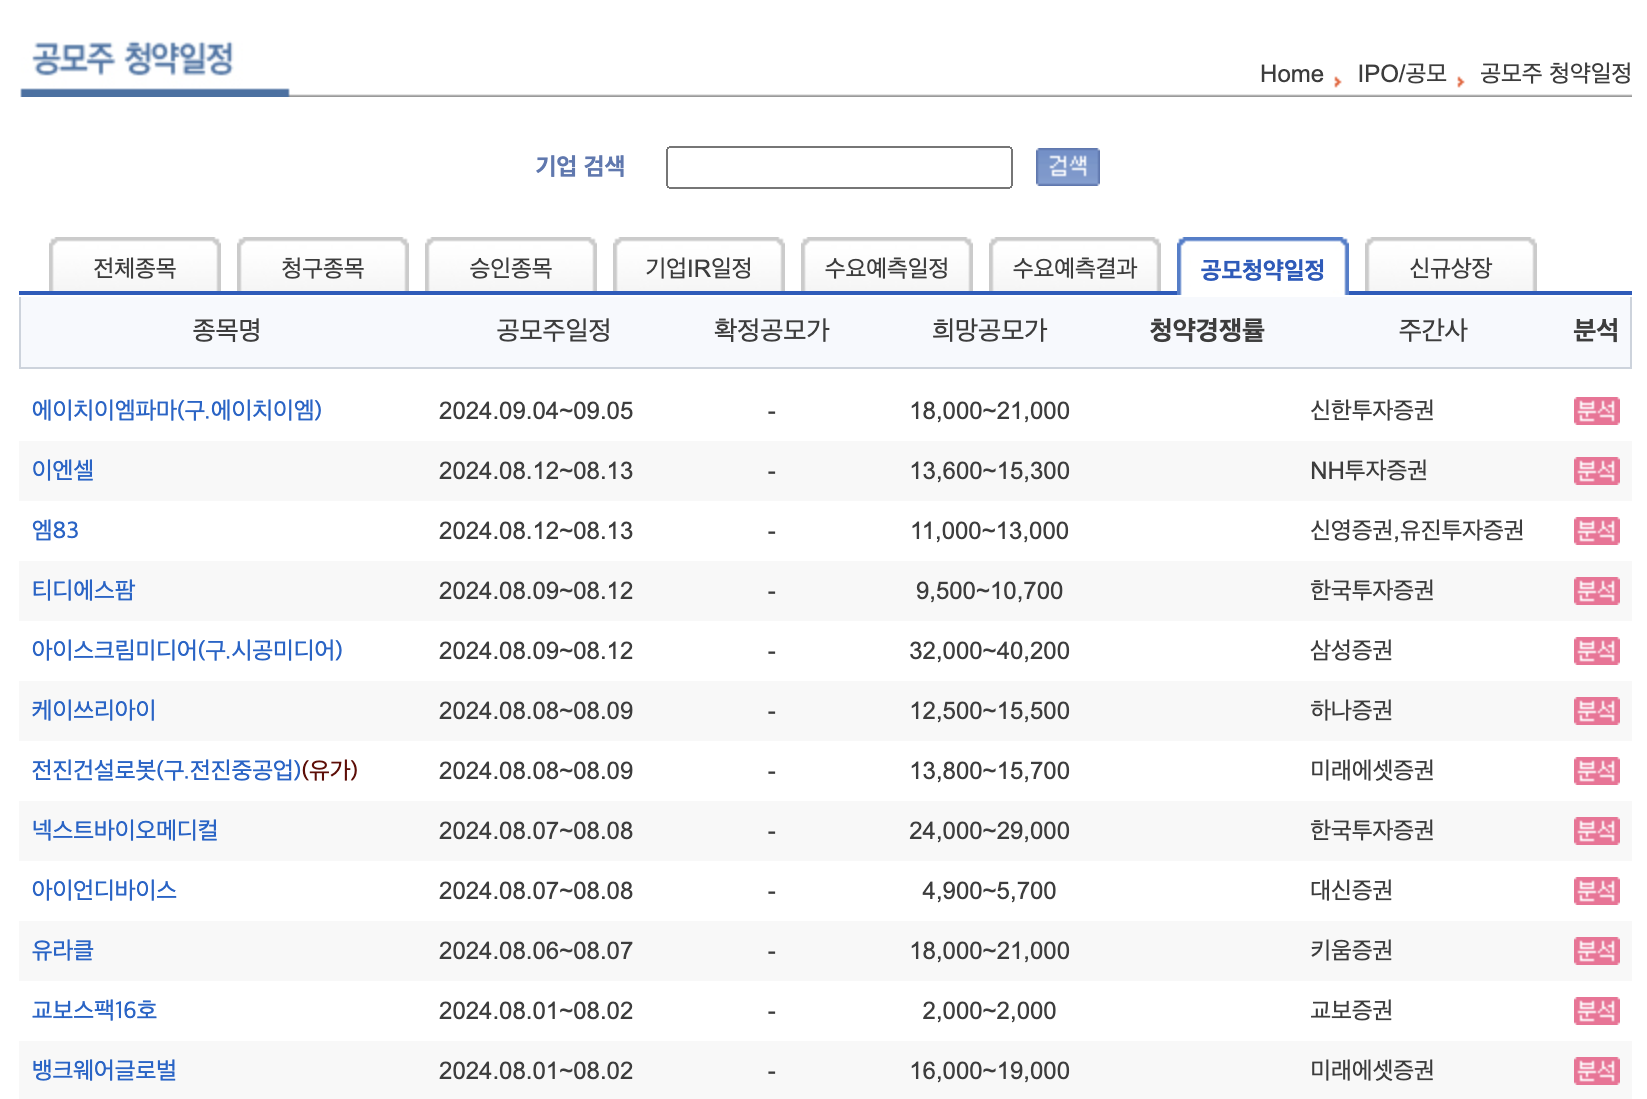Switch to the 수요예측일정 tab

click(887, 267)
